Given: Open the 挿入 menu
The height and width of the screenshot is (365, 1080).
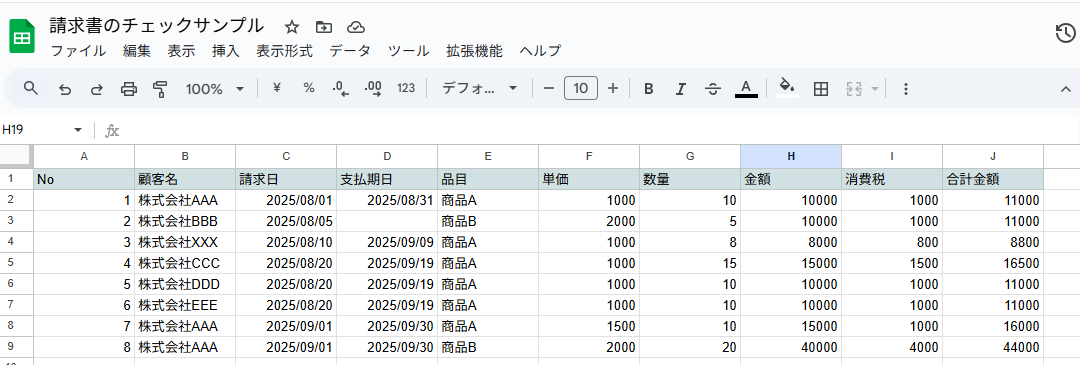Looking at the screenshot, I should [x=226, y=51].
